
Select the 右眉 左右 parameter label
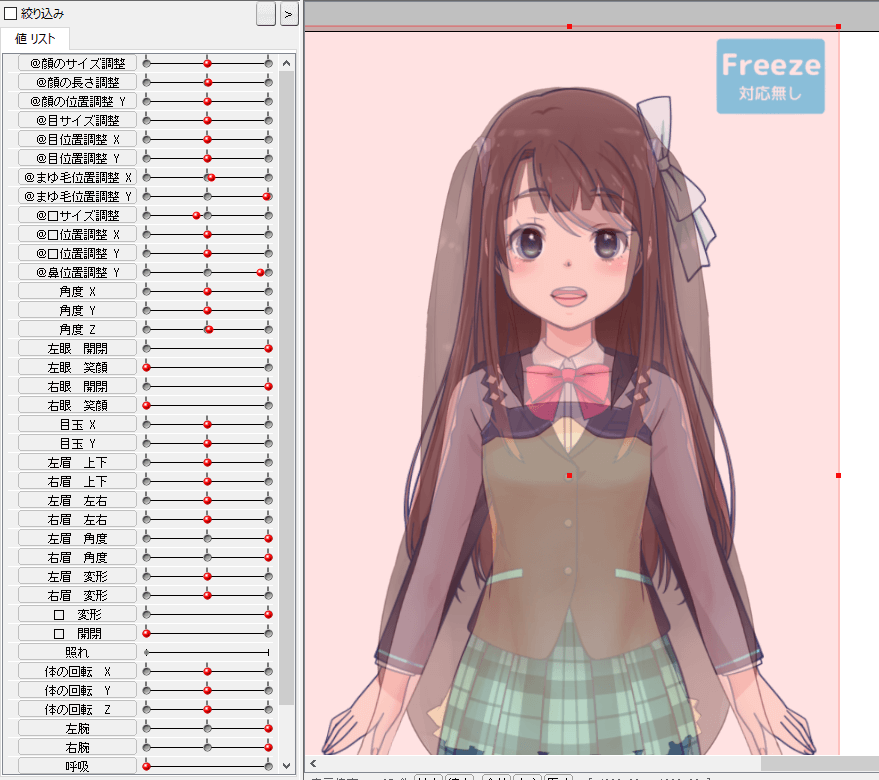pyautogui.click(x=77, y=520)
